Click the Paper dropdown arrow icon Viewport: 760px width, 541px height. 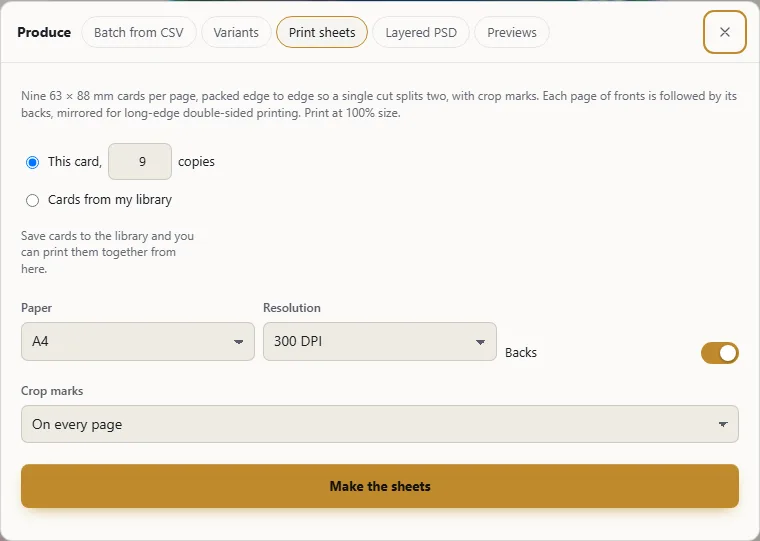[238, 342]
